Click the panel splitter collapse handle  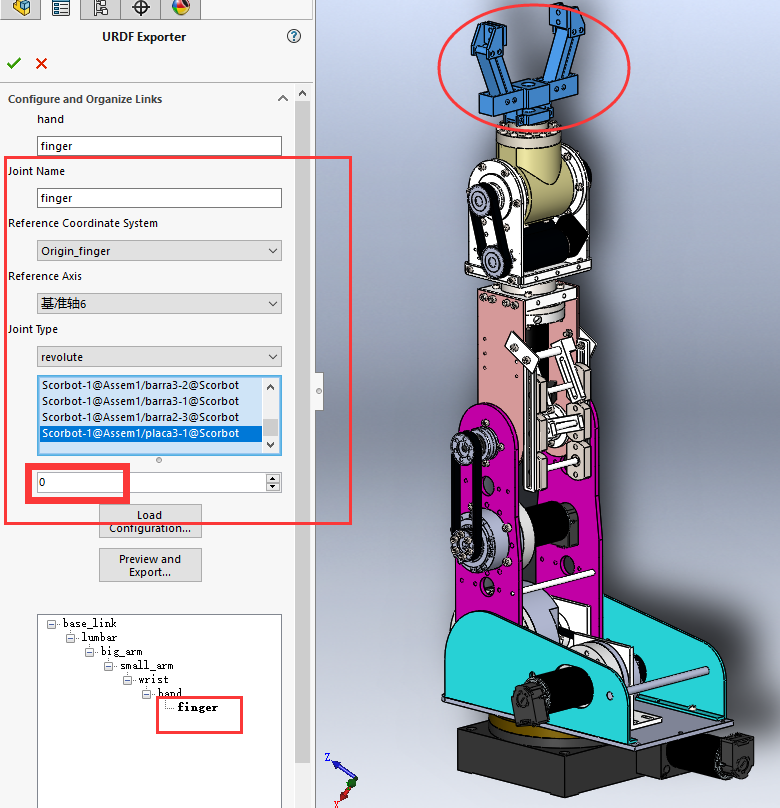coord(319,391)
